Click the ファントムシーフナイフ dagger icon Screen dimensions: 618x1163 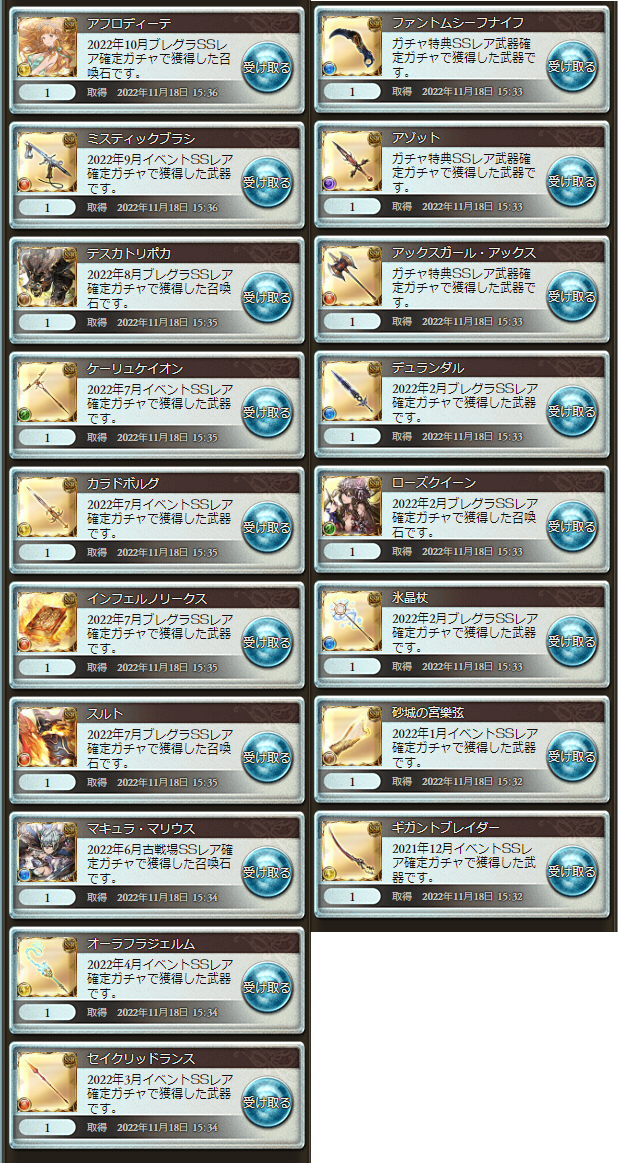tap(352, 46)
